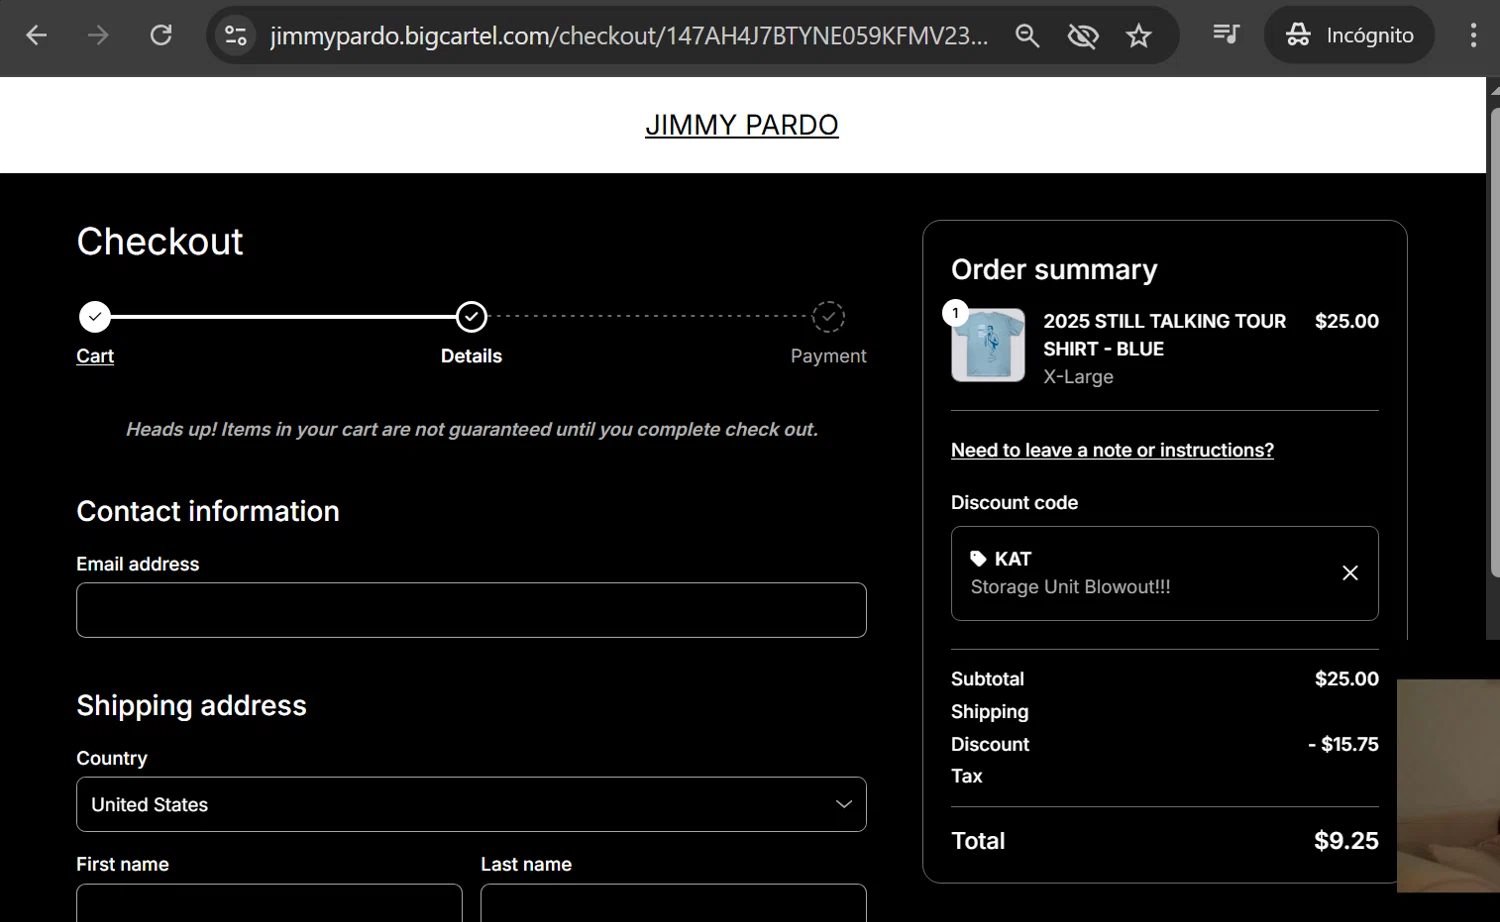
Task: Click the page vertical scrollbar
Action: pos(1494,340)
